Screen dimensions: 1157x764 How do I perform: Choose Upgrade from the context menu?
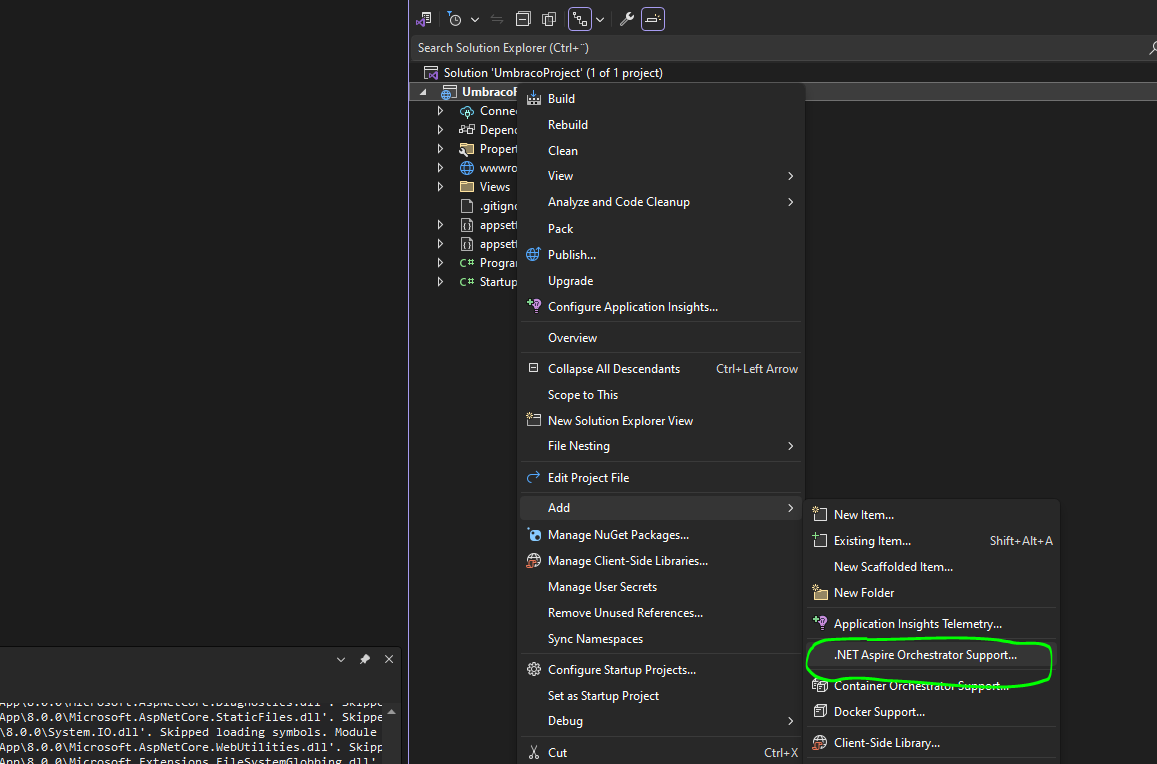(661, 281)
